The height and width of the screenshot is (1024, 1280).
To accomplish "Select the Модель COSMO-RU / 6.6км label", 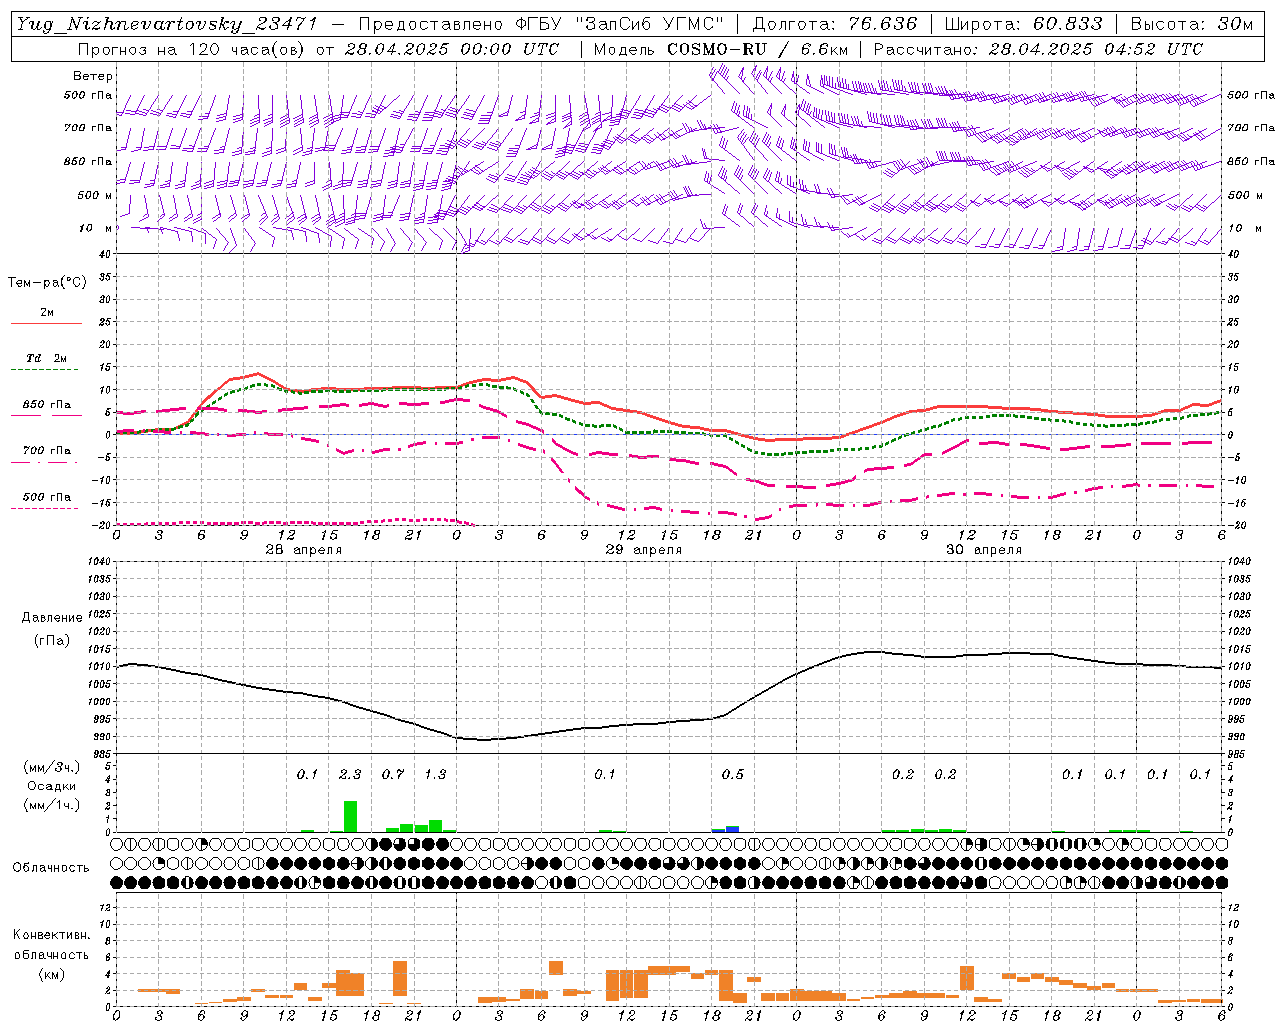I will click(721, 48).
